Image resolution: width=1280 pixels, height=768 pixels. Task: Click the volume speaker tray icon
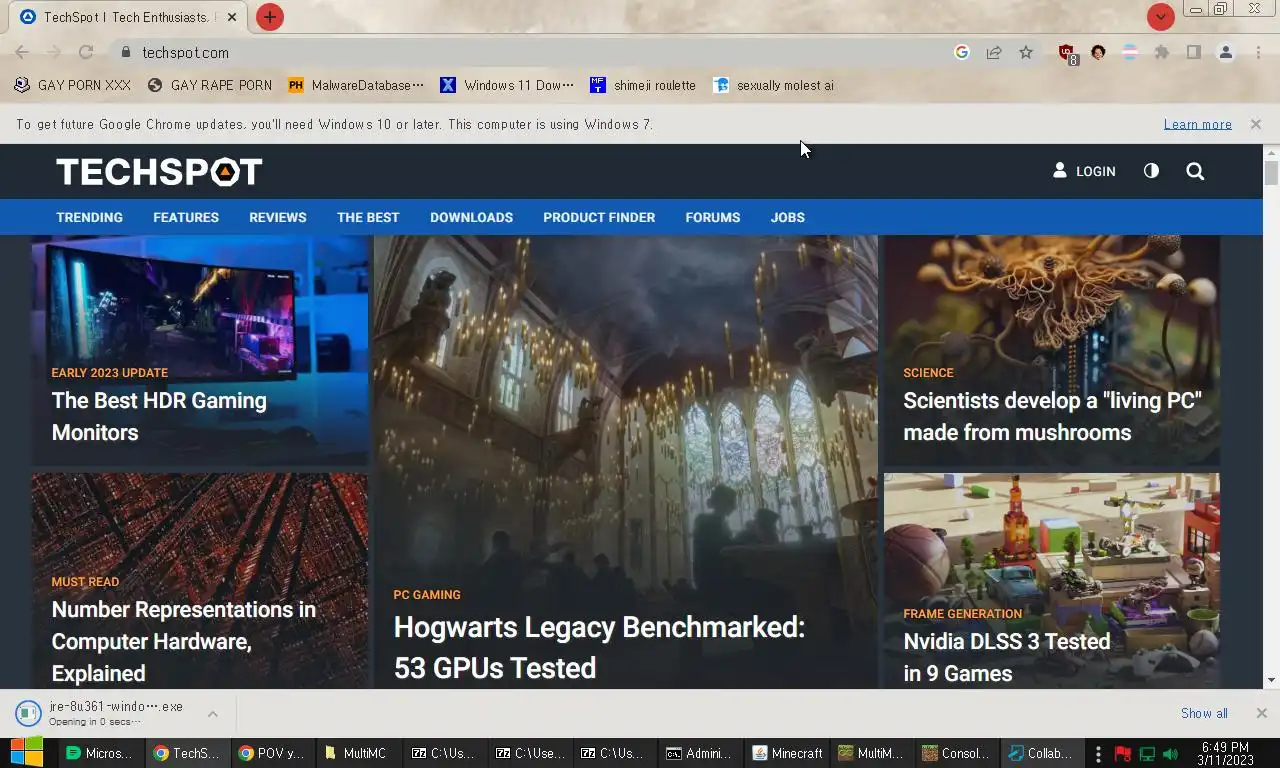[x=1170, y=753]
